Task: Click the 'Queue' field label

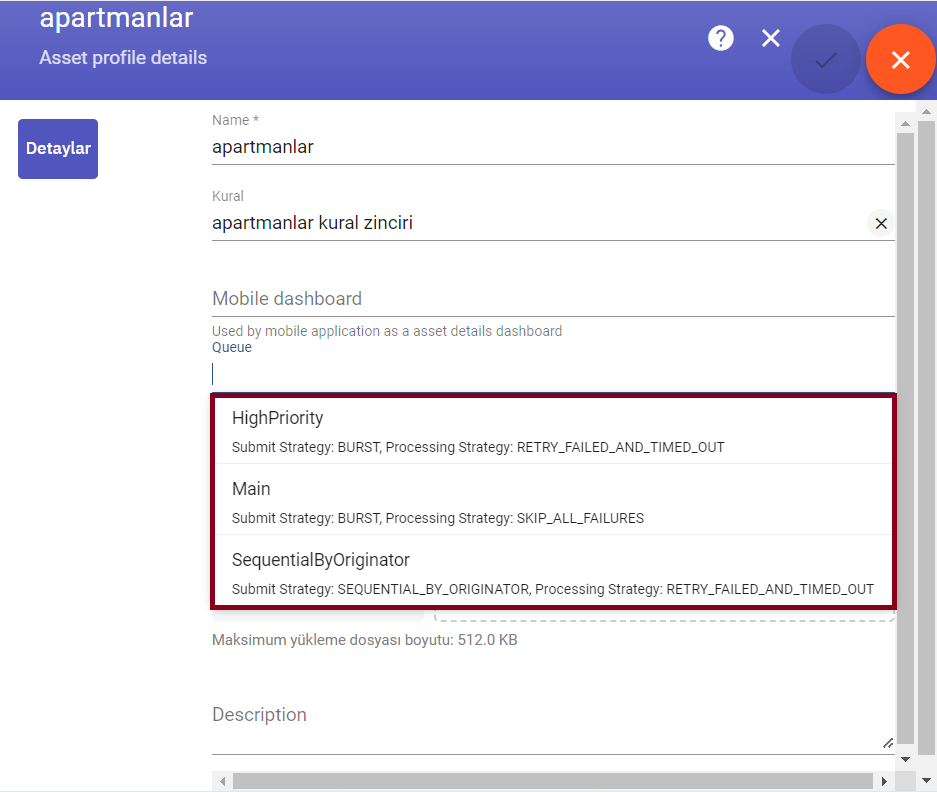Action: [x=232, y=347]
